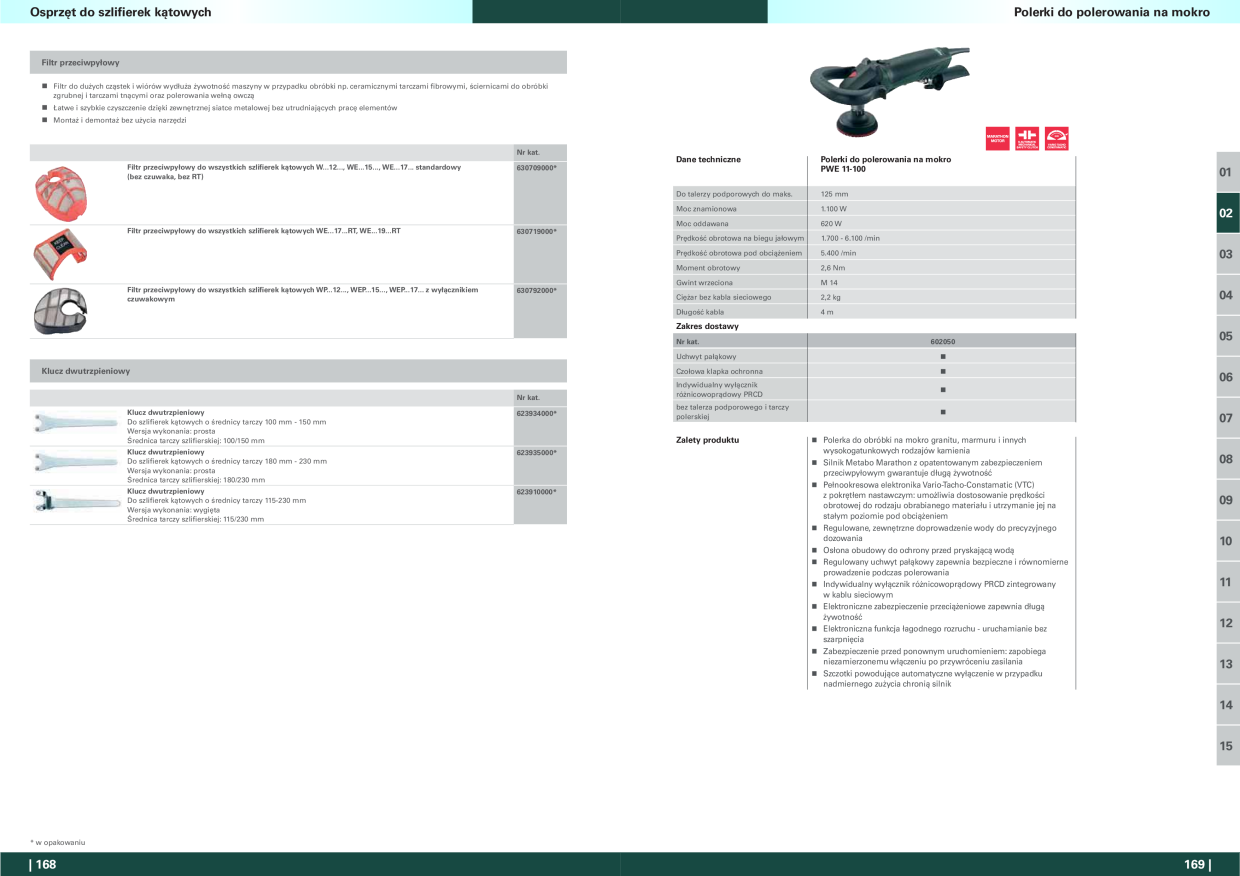Click the 'Moc znamionowa' row label

(x=706, y=209)
